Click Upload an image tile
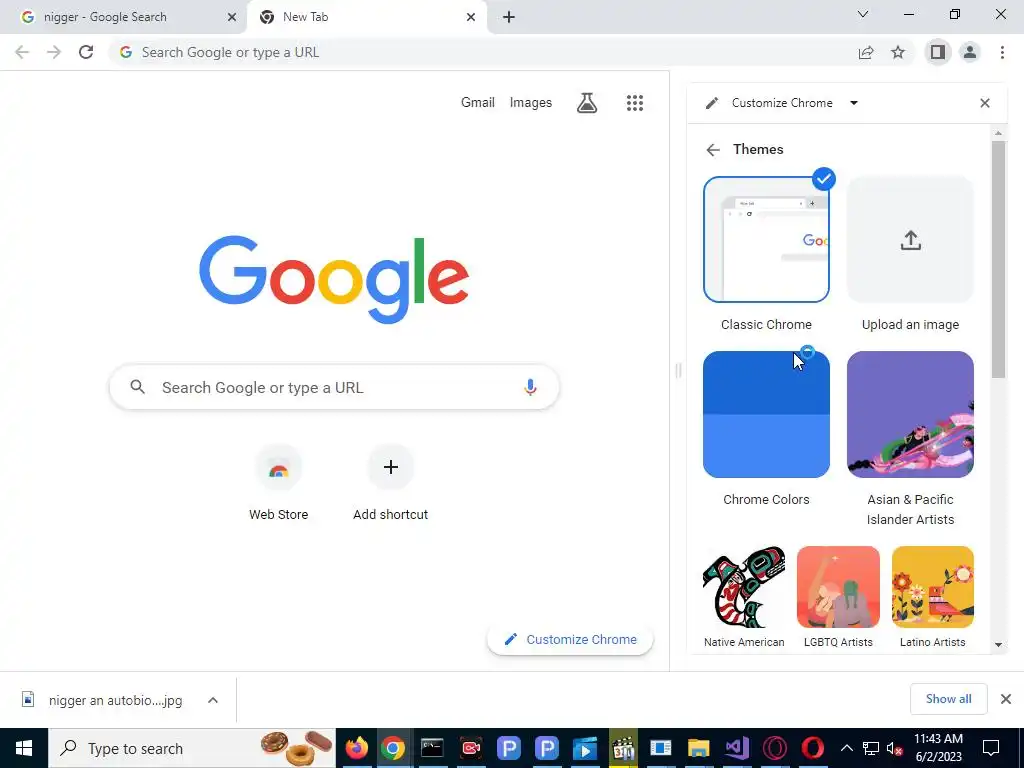Viewport: 1024px width, 768px height. (x=910, y=240)
